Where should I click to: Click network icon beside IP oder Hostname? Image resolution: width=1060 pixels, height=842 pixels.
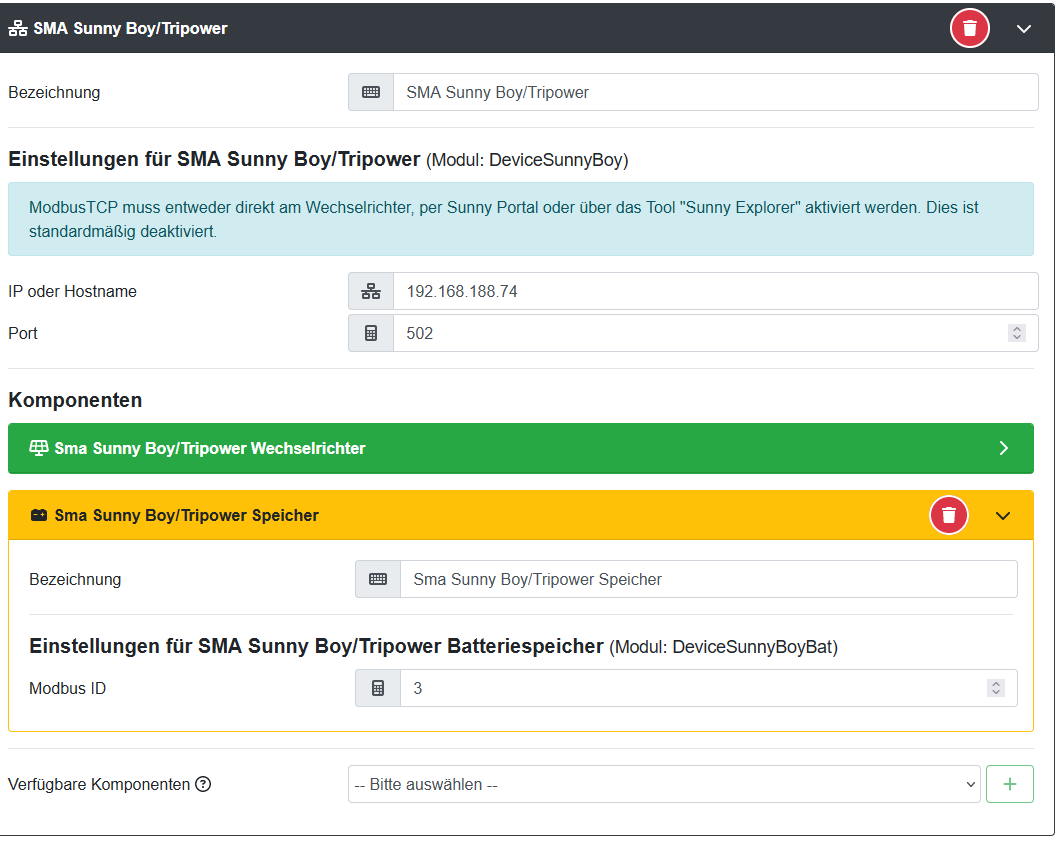coord(370,291)
